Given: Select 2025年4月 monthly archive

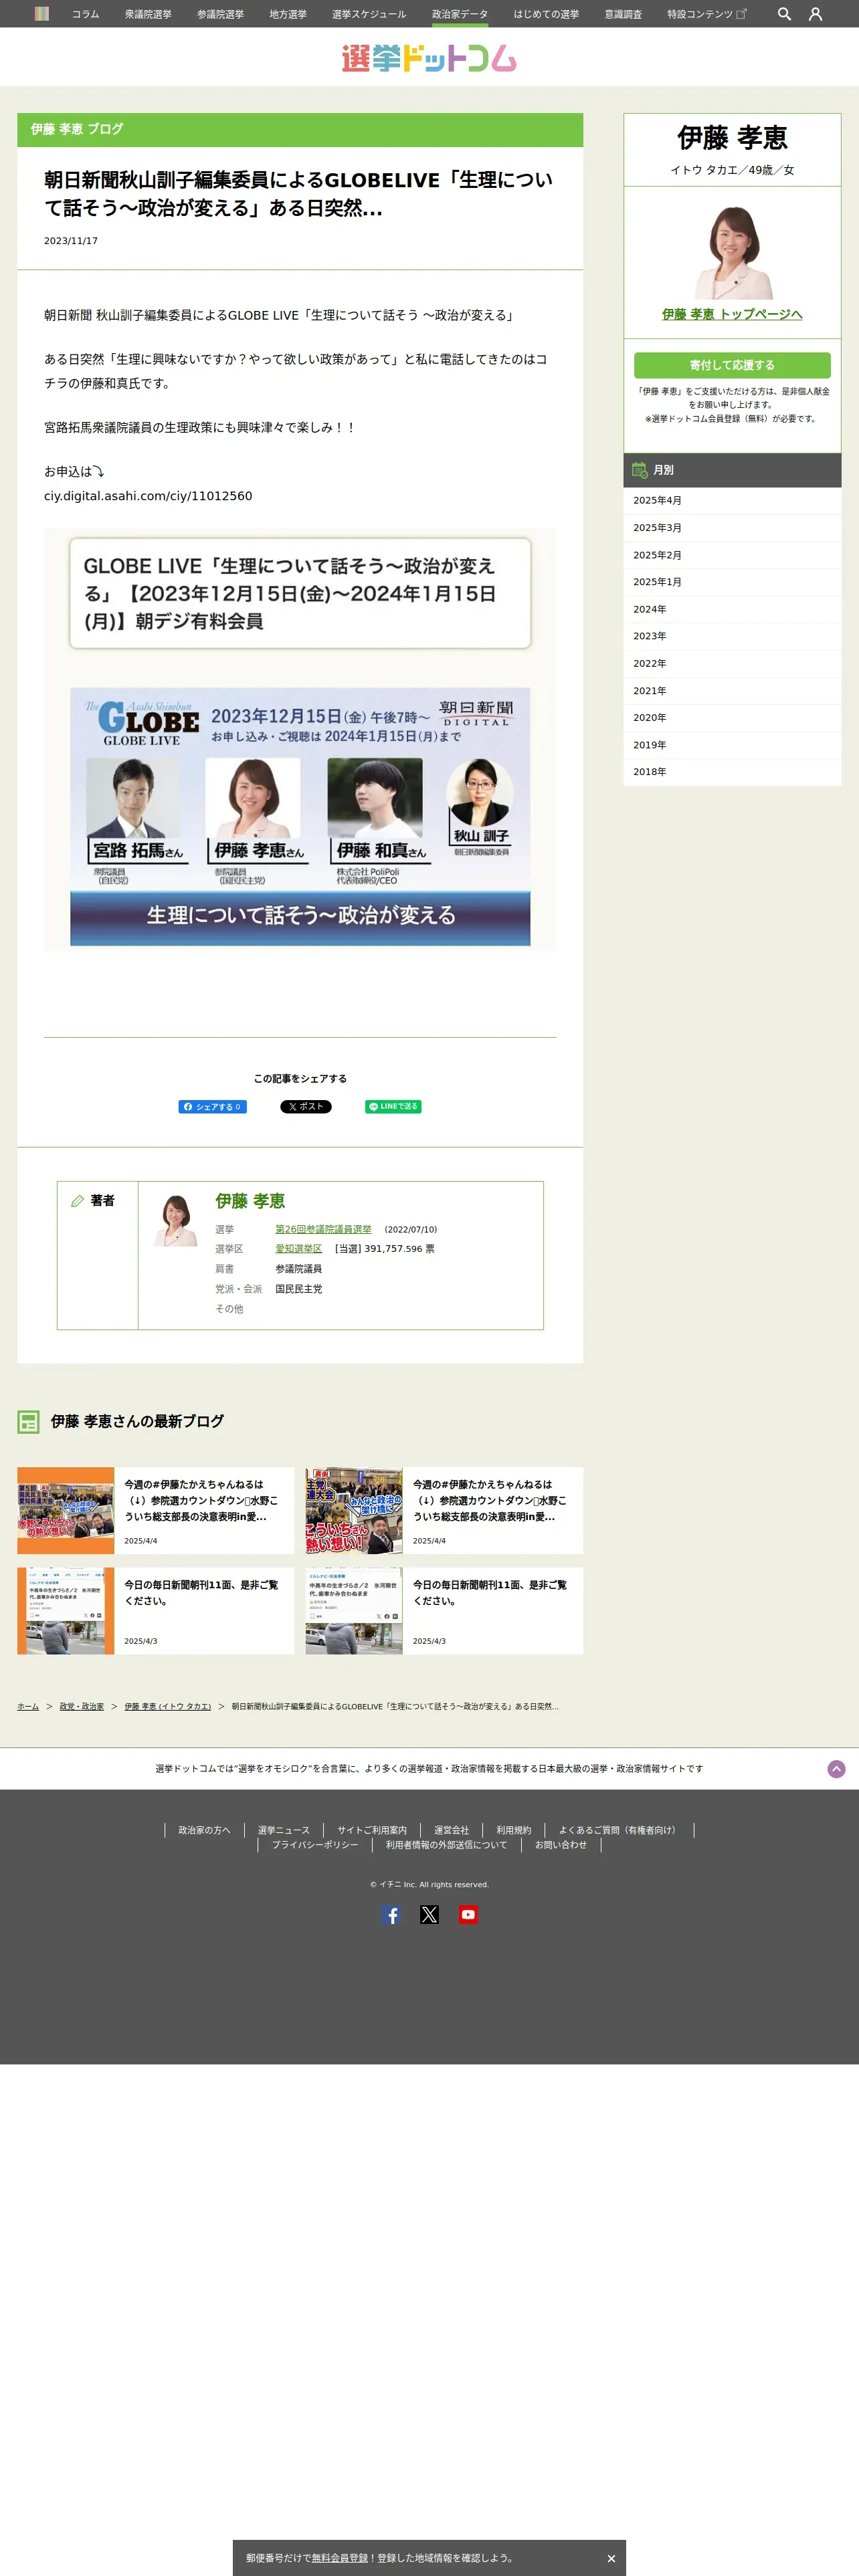Looking at the screenshot, I should pyautogui.click(x=732, y=500).
